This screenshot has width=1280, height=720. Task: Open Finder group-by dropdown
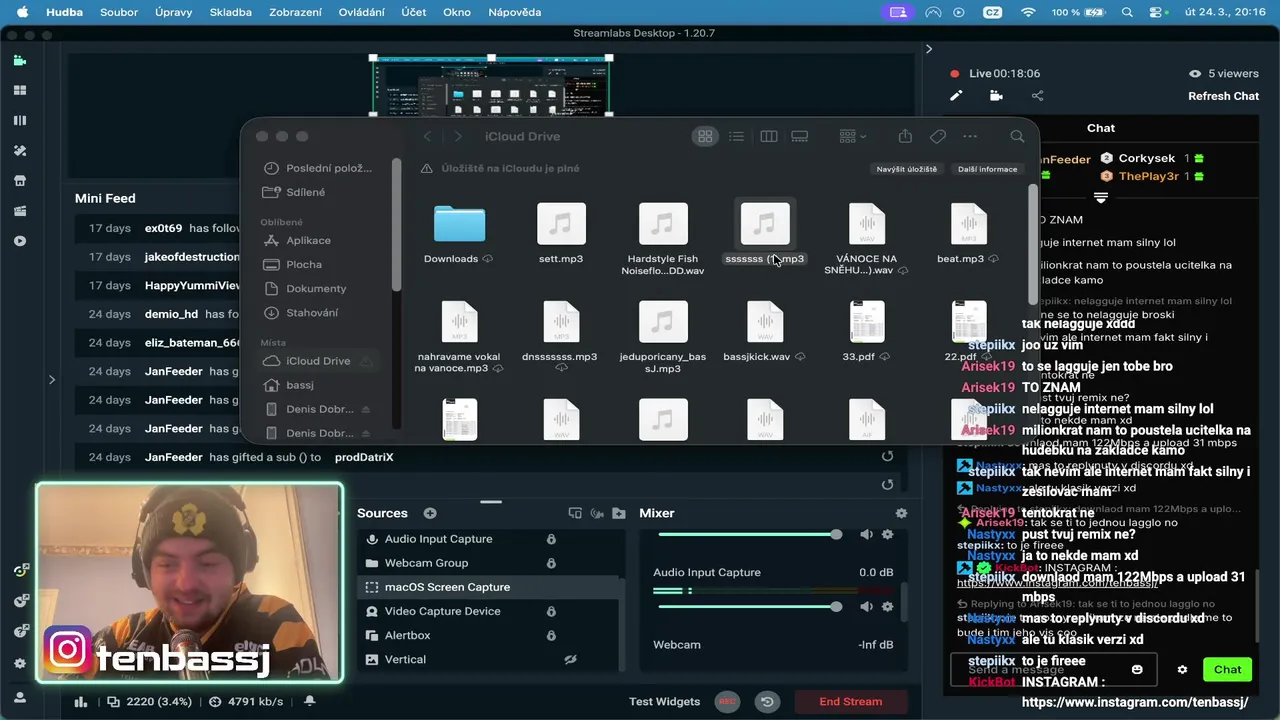click(853, 136)
